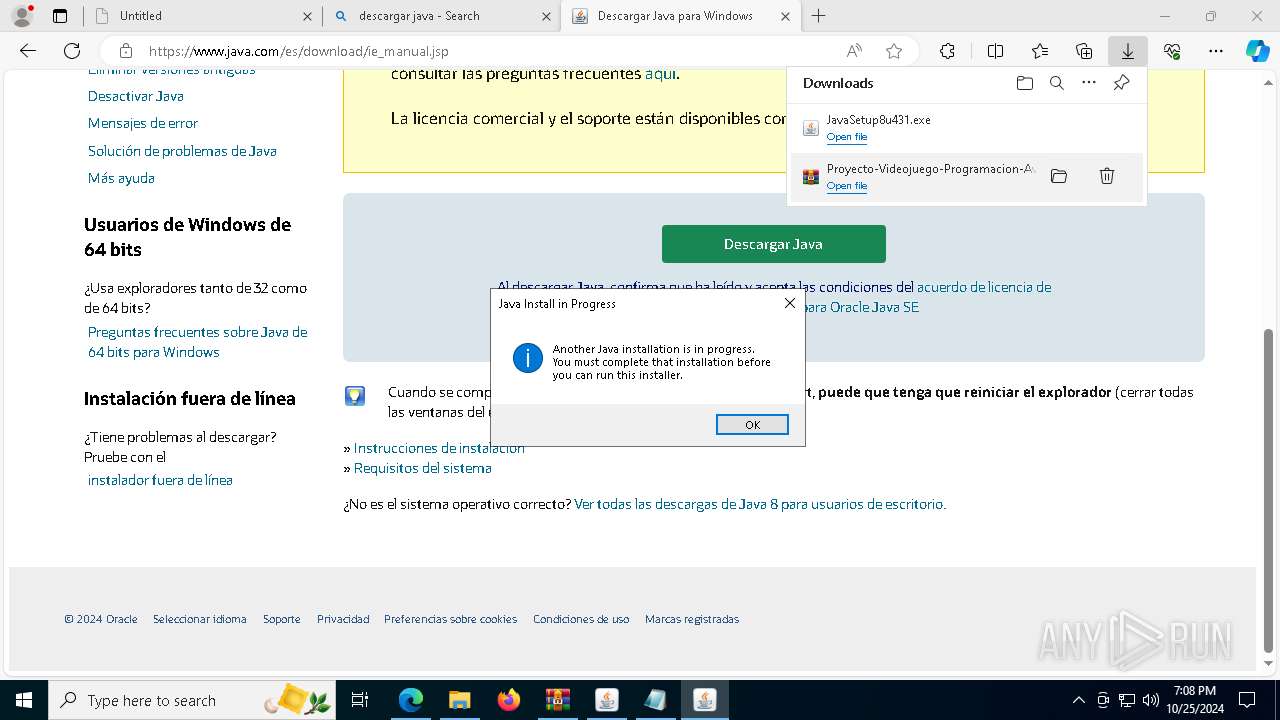Open the Privacidad footer link
This screenshot has width=1280, height=720.
[x=343, y=619]
